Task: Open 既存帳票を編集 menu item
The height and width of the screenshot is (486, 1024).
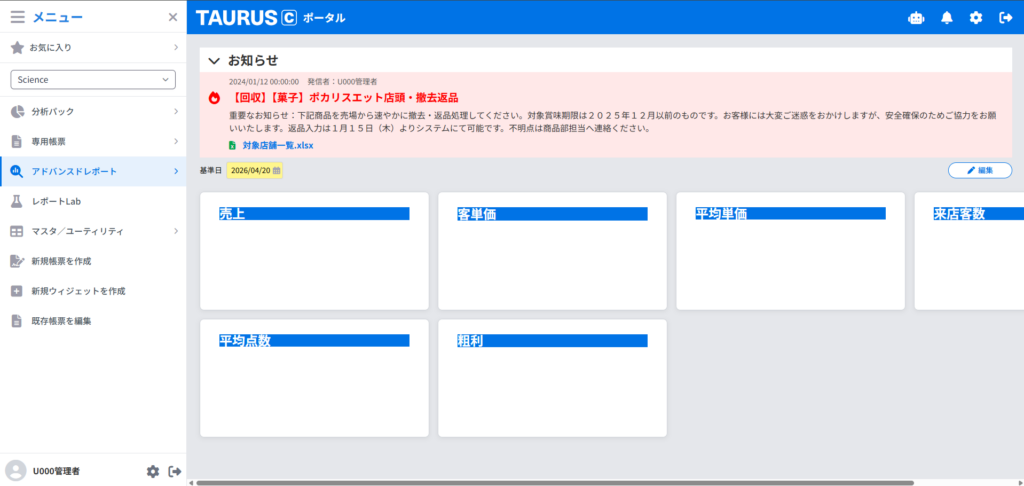Action: 93,321
